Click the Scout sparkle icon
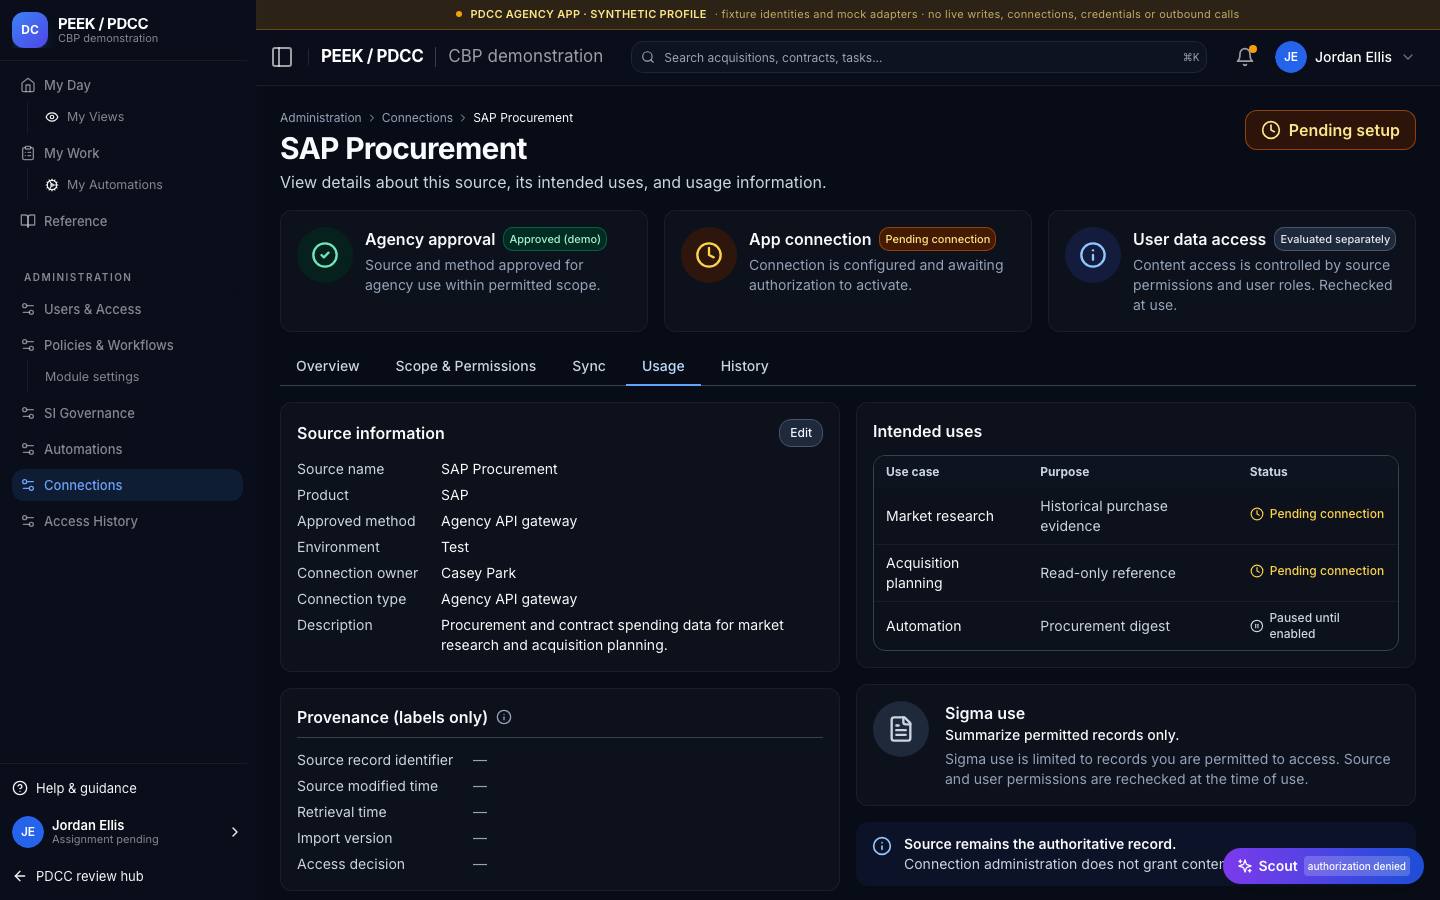This screenshot has width=1440, height=900. coord(1245,866)
